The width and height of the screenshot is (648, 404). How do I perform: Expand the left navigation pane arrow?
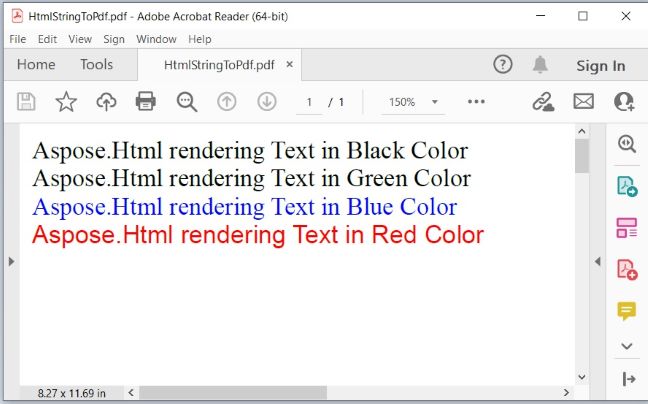click(x=11, y=261)
